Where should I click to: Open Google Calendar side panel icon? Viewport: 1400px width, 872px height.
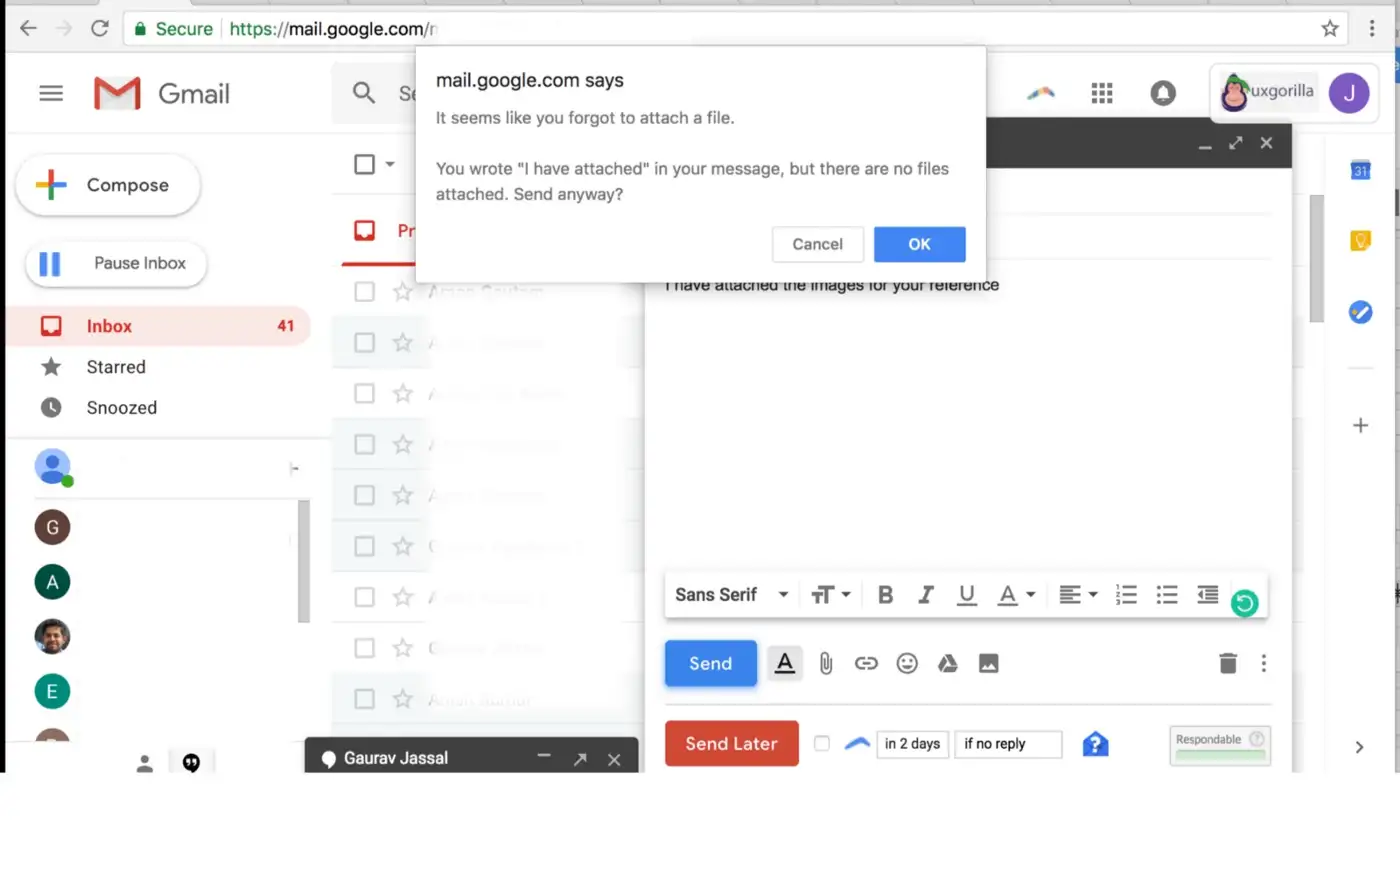pos(1360,170)
